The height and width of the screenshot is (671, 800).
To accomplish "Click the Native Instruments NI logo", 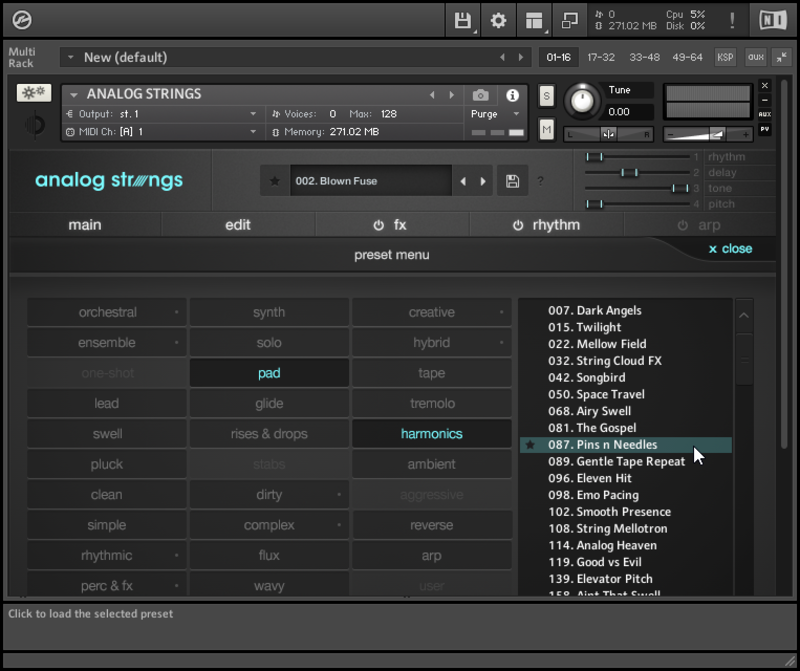I will [773, 20].
